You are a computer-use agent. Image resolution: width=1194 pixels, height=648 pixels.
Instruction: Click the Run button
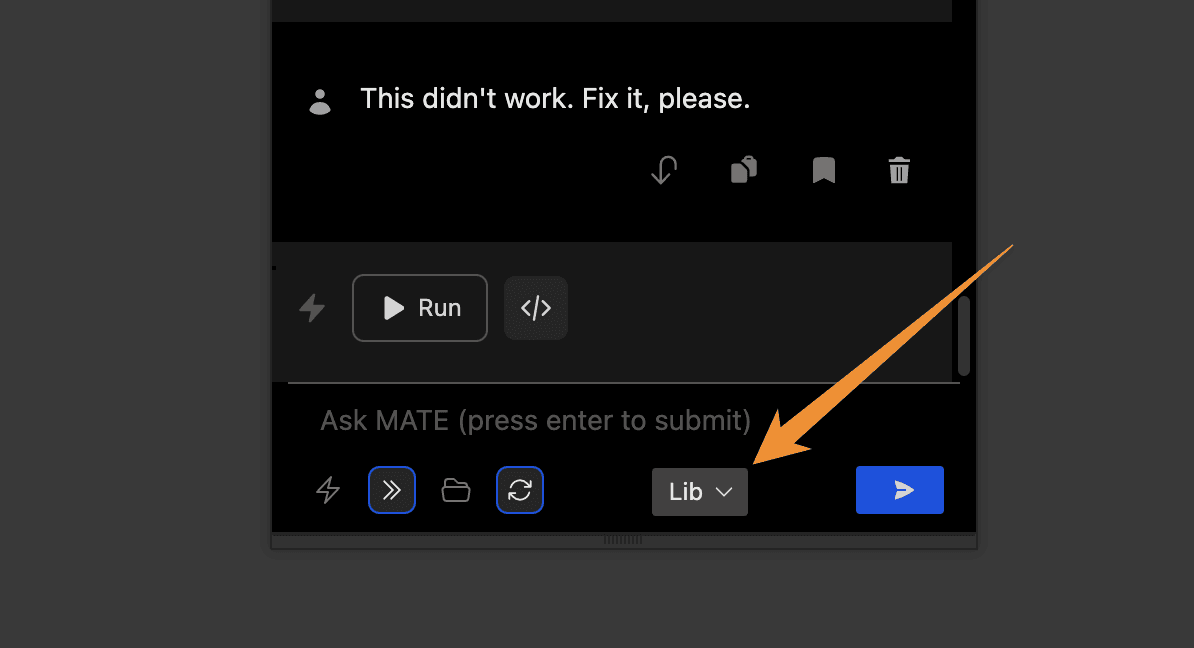pos(420,308)
